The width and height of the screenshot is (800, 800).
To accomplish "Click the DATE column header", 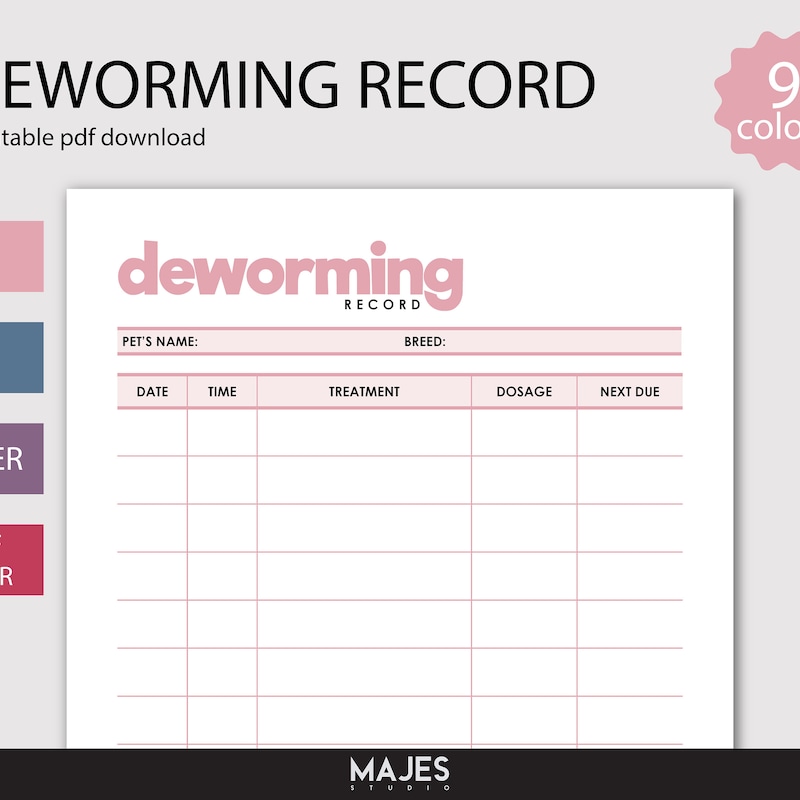I will [x=153, y=391].
